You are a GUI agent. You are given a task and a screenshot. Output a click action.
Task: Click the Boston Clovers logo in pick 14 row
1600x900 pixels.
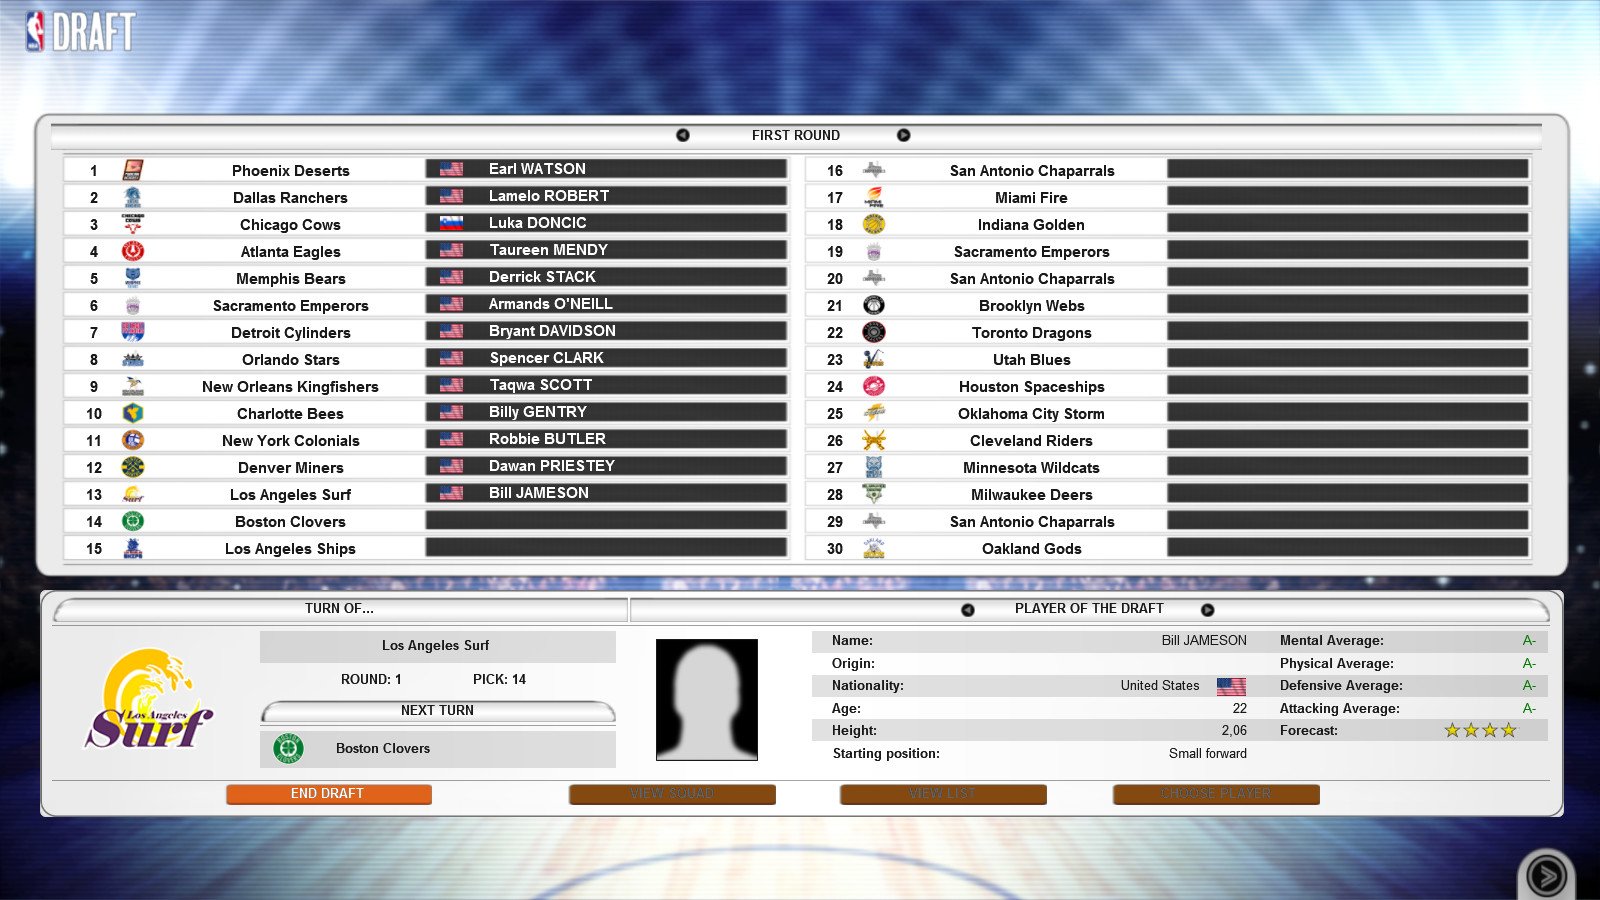[x=132, y=522]
